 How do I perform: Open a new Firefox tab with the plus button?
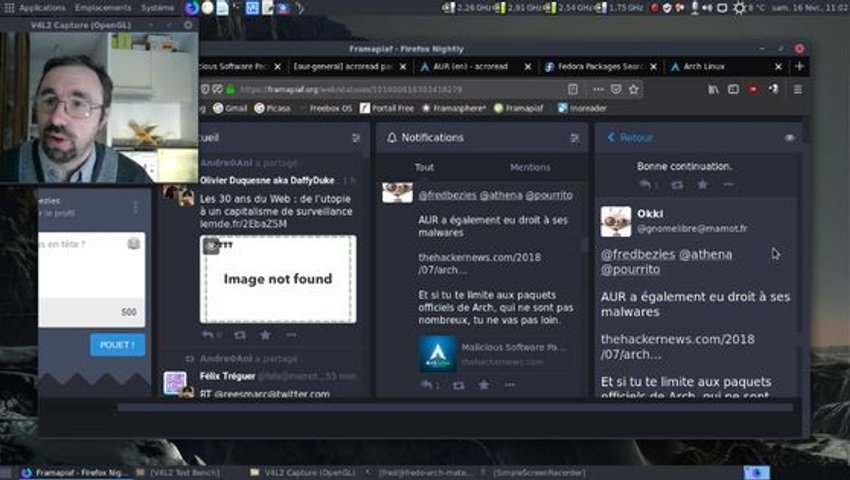(800, 66)
